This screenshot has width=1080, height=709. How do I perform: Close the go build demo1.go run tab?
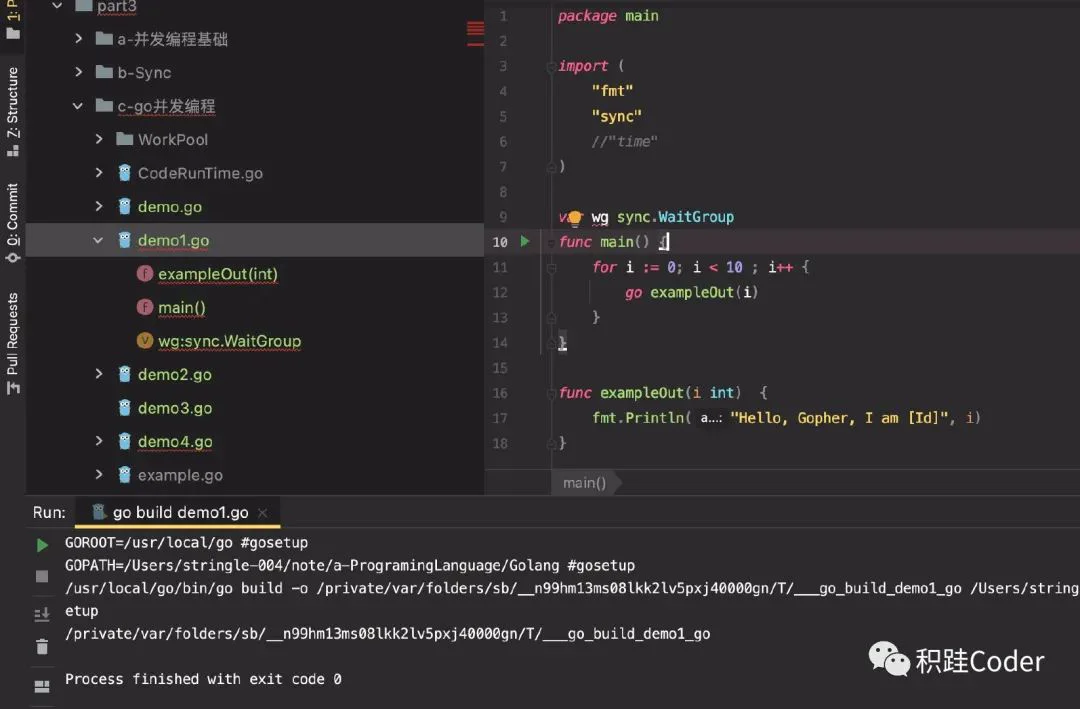click(262, 513)
